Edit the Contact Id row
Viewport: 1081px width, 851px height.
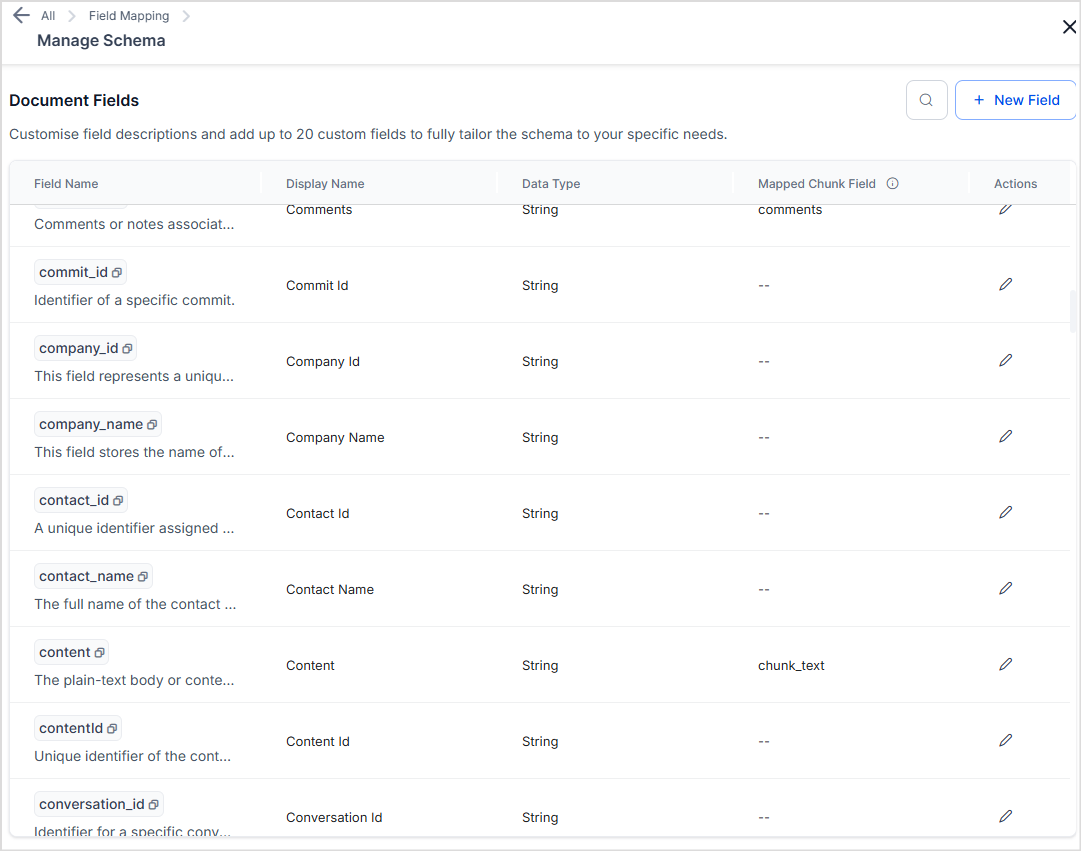[x=1005, y=512]
